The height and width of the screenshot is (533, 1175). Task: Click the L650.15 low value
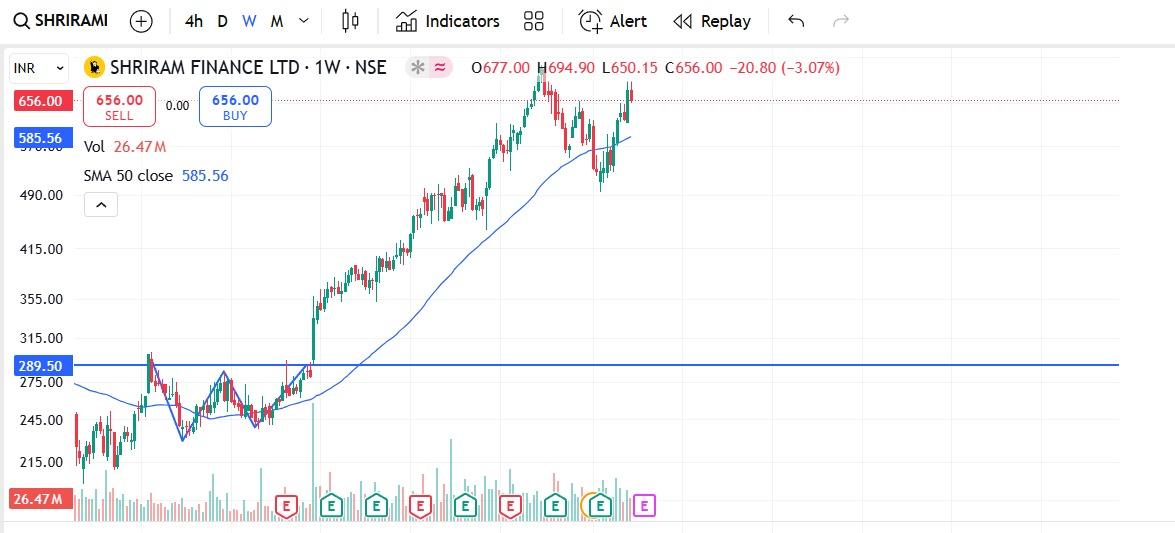point(629,68)
